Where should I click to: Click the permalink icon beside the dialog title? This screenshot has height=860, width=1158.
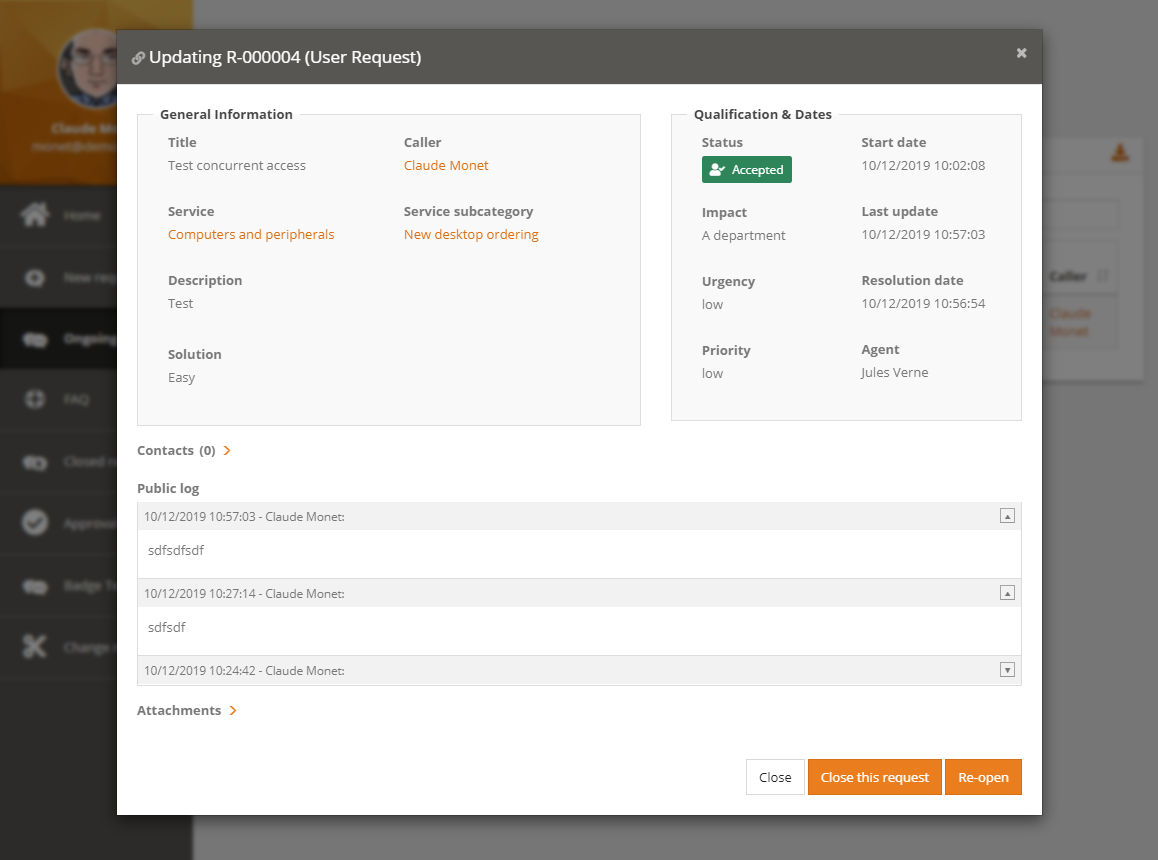click(138, 58)
